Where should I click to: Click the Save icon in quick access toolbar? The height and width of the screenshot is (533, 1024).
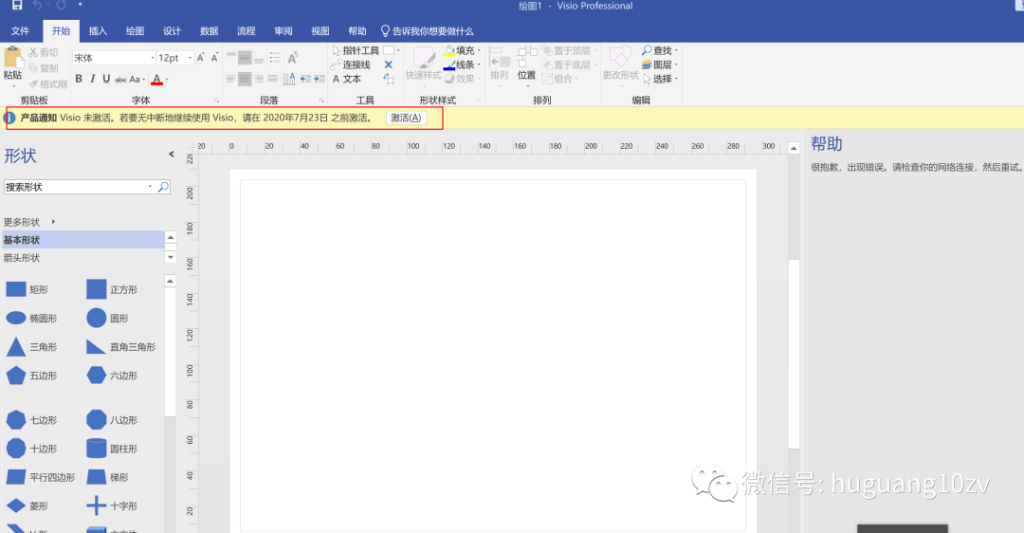pyautogui.click(x=17, y=5)
